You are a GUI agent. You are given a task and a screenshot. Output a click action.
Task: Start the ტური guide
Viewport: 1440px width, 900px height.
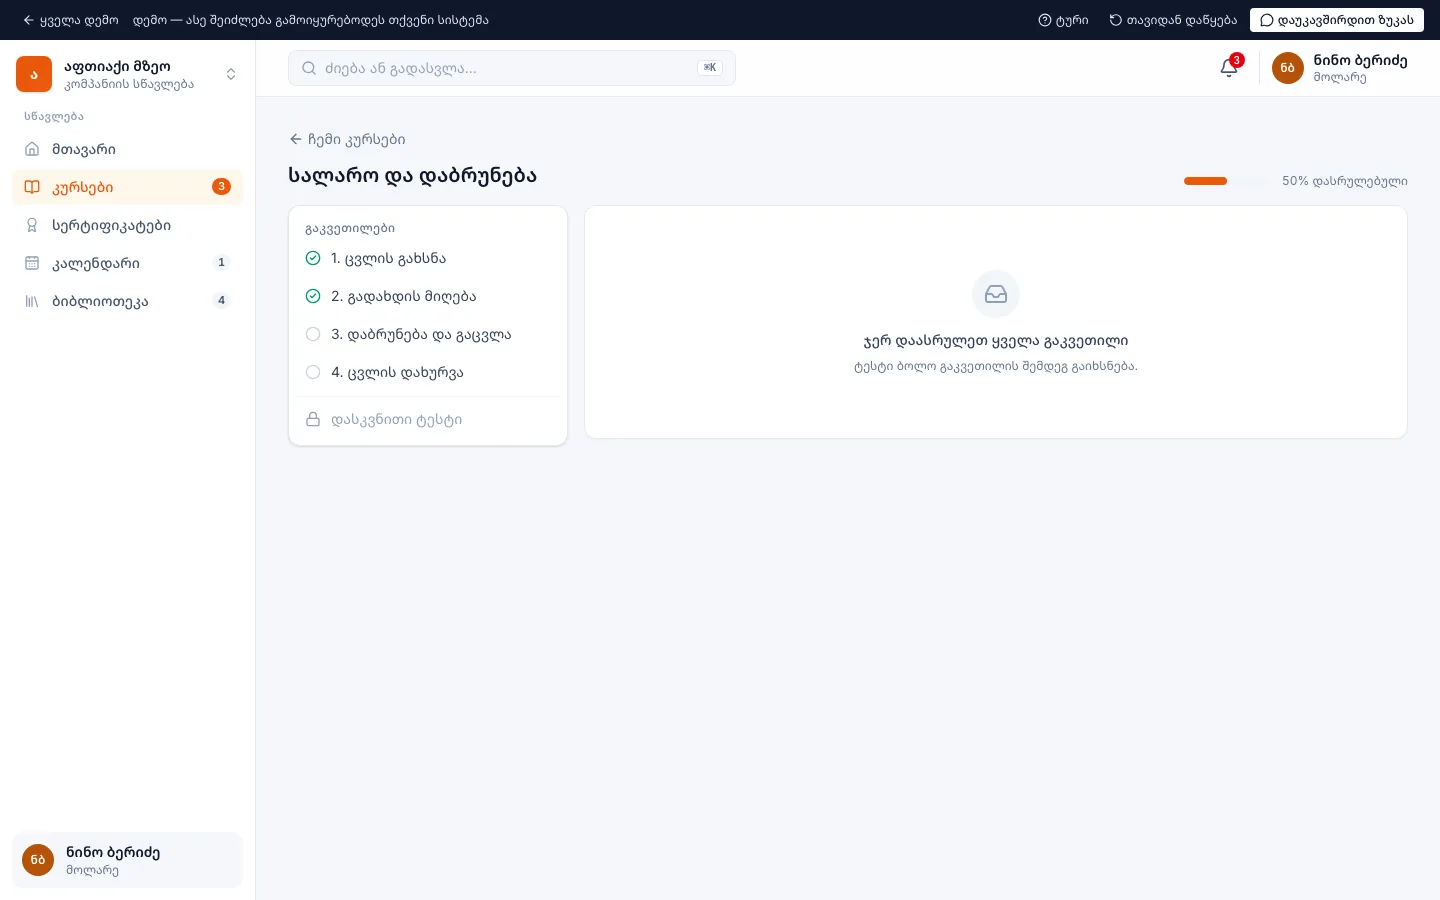(1063, 20)
